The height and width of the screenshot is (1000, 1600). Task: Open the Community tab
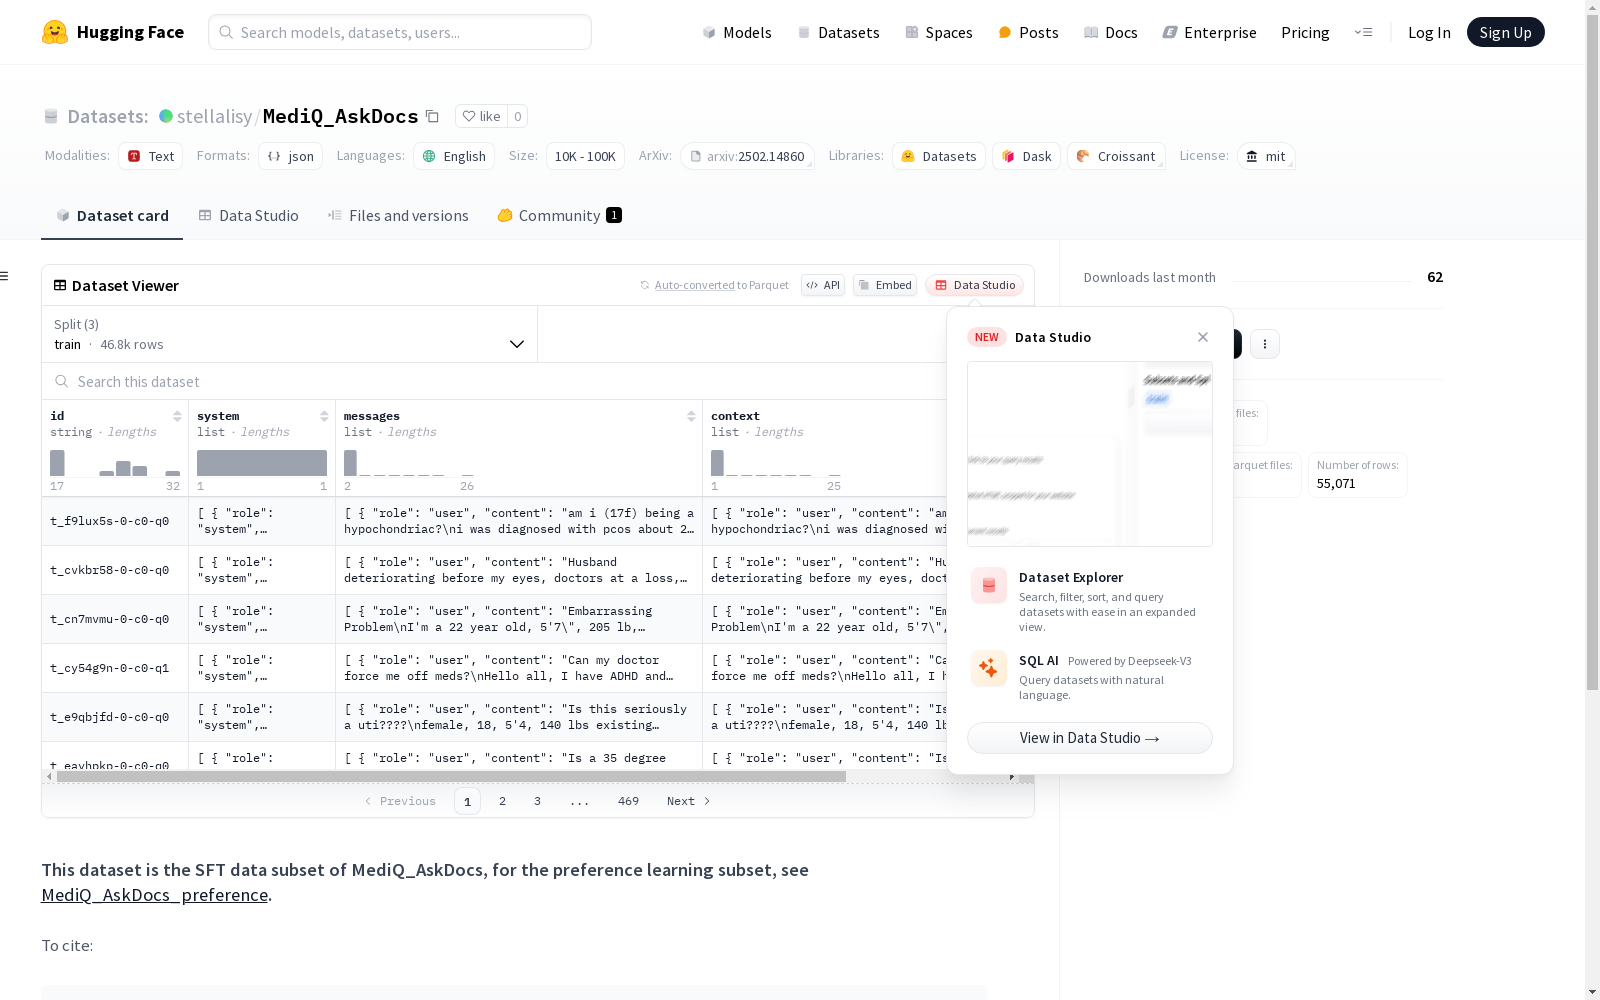click(x=559, y=215)
